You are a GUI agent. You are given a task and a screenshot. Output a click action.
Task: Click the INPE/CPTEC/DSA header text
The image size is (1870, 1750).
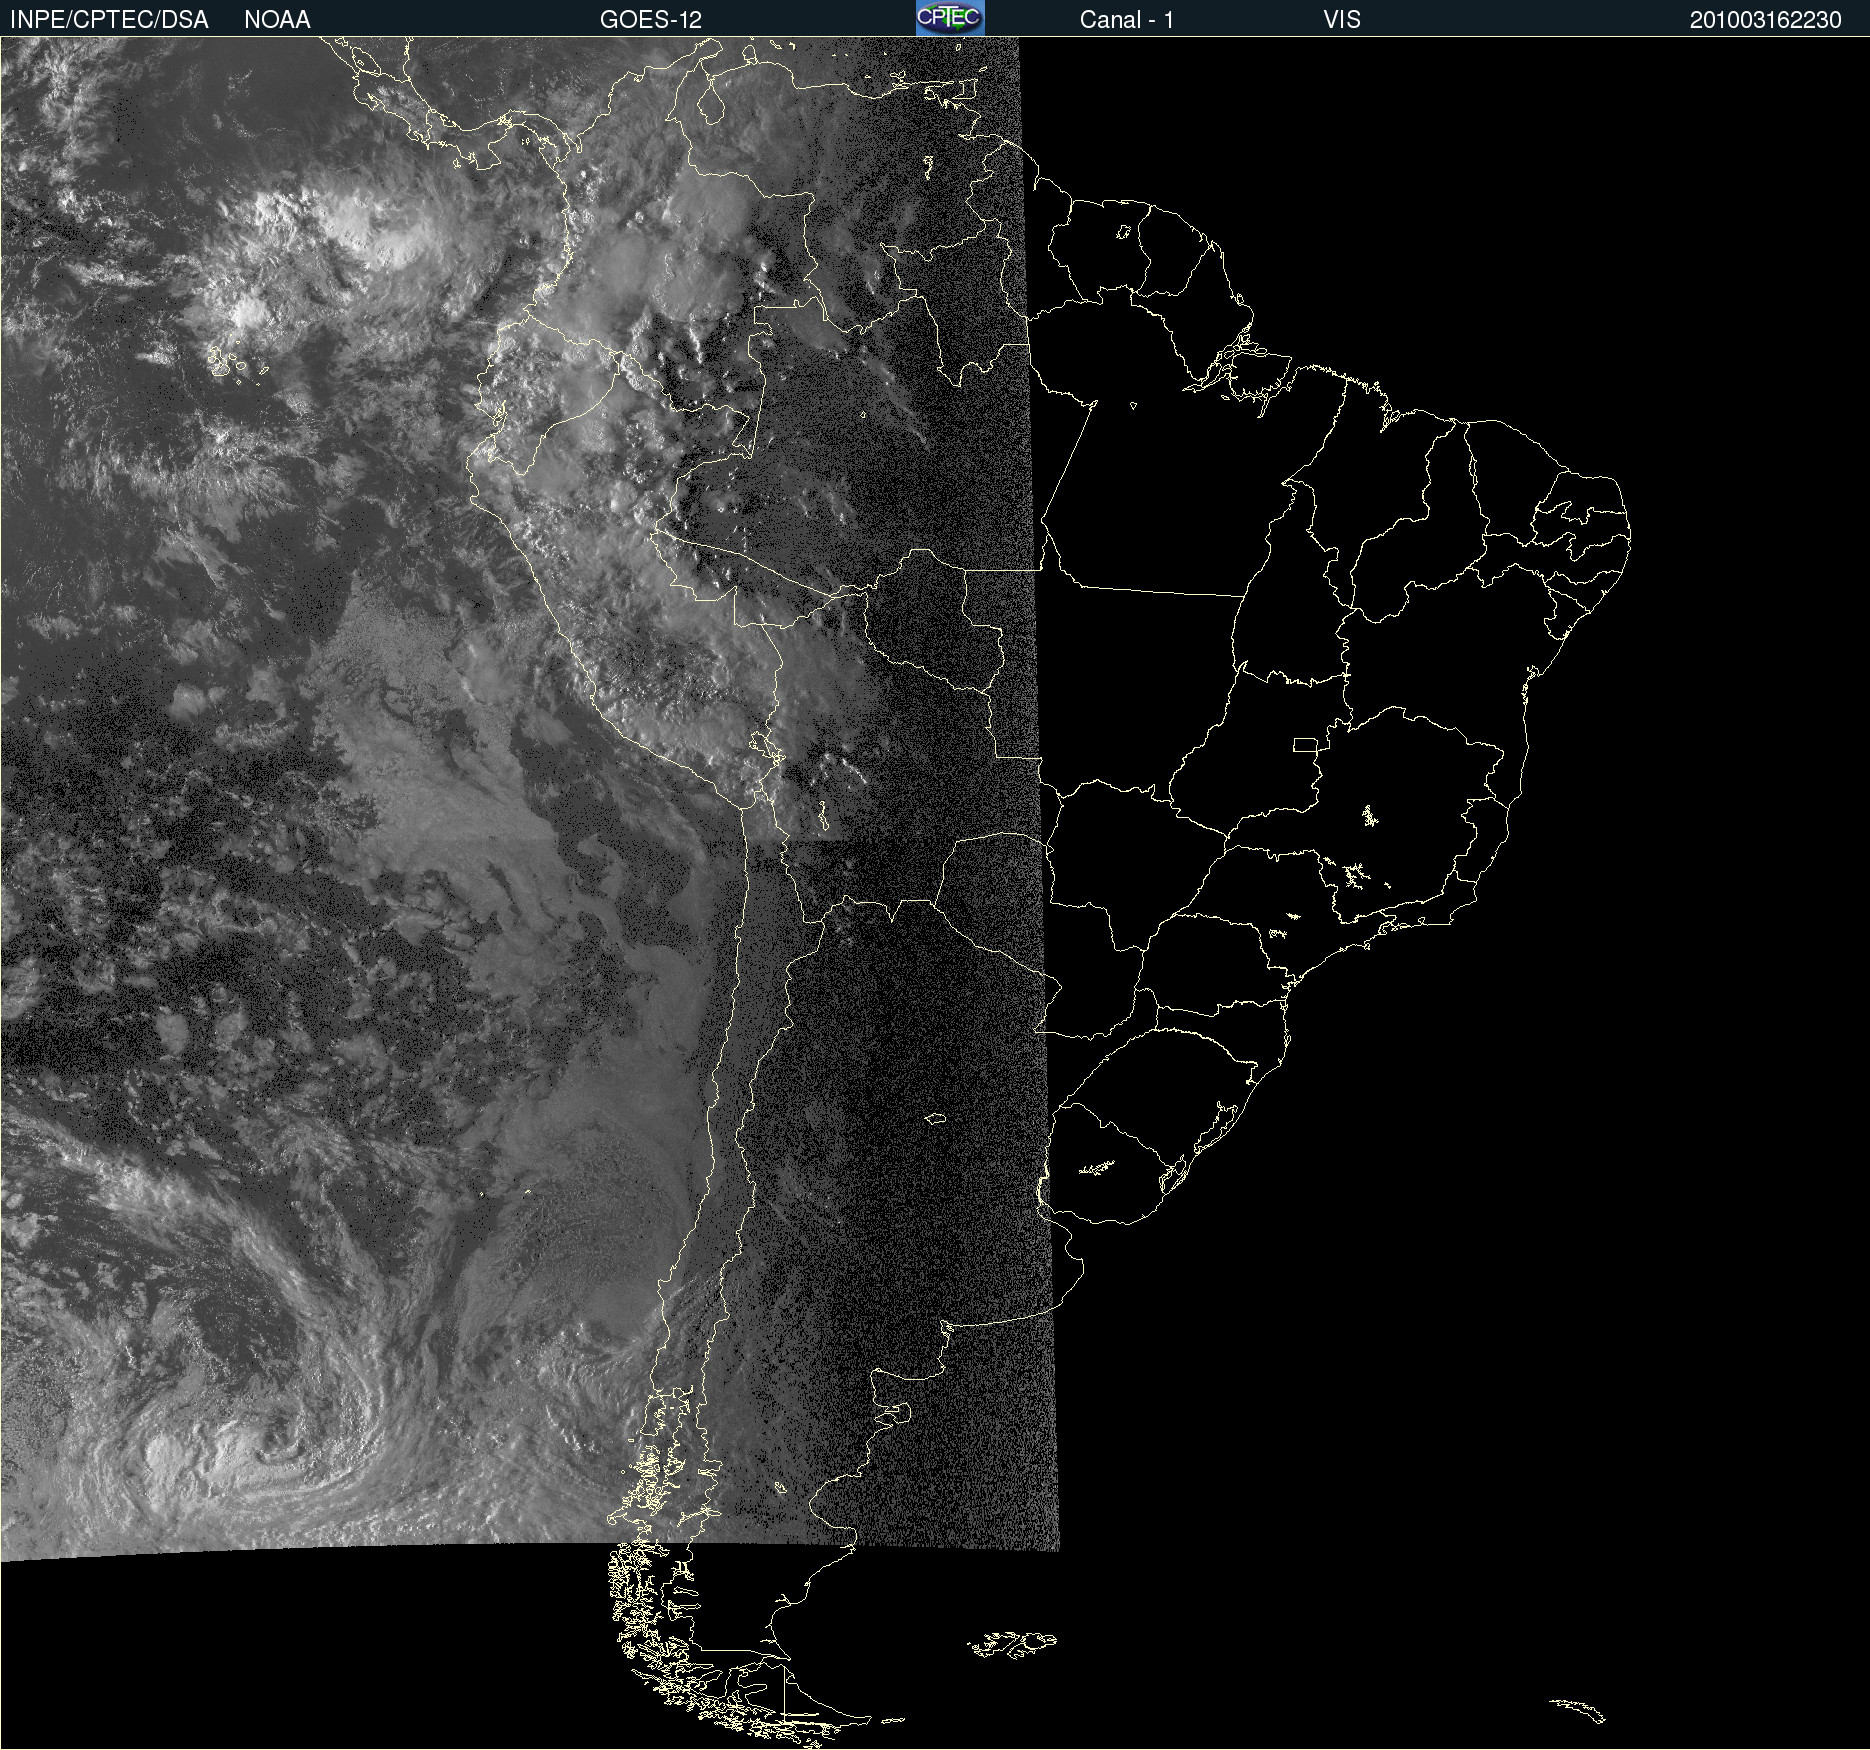(x=109, y=20)
